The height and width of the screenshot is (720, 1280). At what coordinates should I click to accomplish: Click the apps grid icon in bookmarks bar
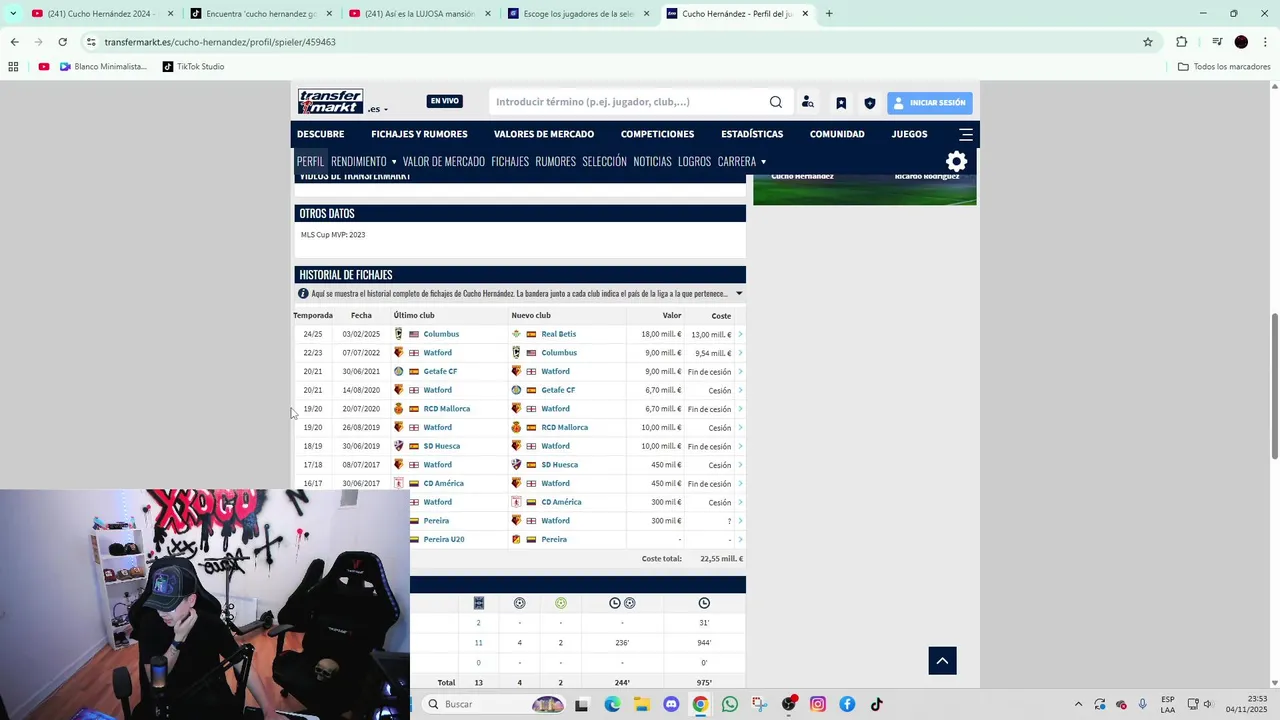(x=13, y=67)
